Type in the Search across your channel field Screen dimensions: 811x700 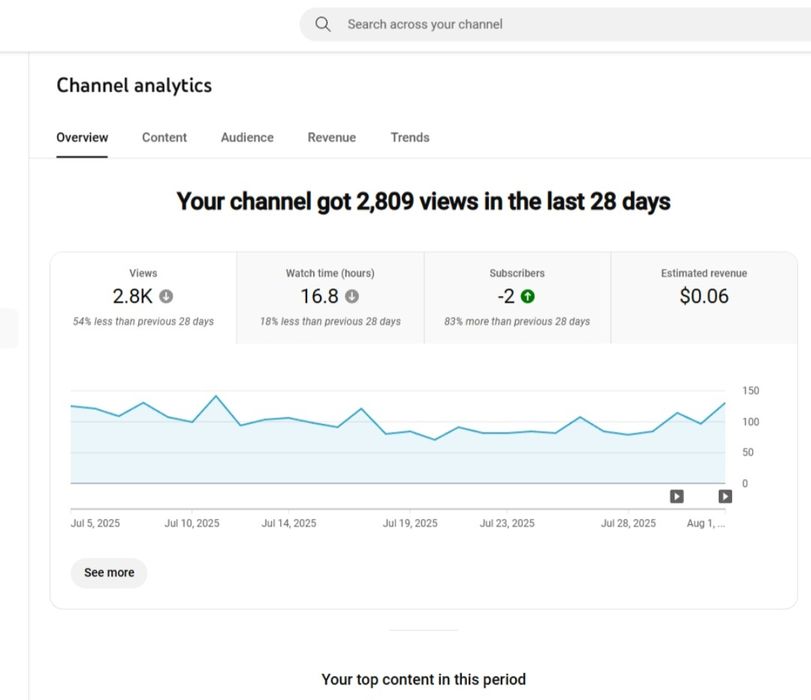[x=560, y=24]
